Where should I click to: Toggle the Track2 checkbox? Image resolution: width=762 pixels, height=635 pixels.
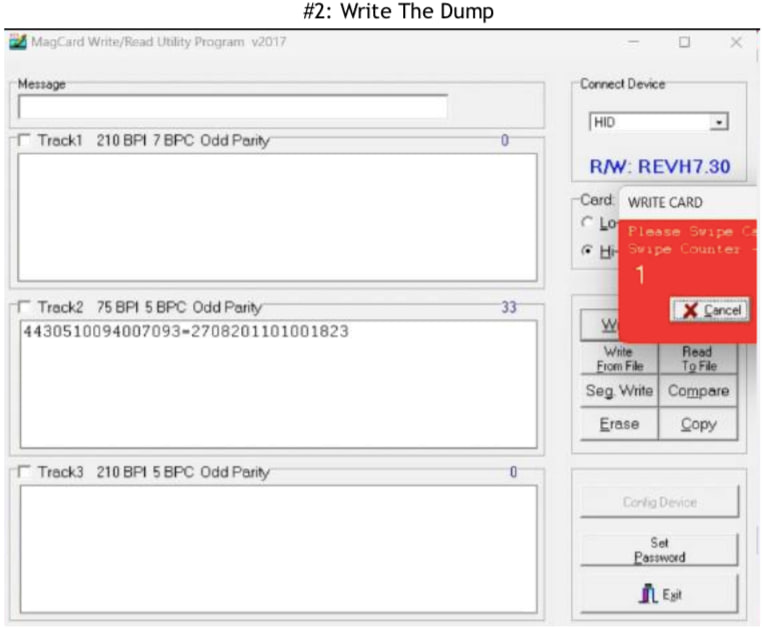(25, 308)
